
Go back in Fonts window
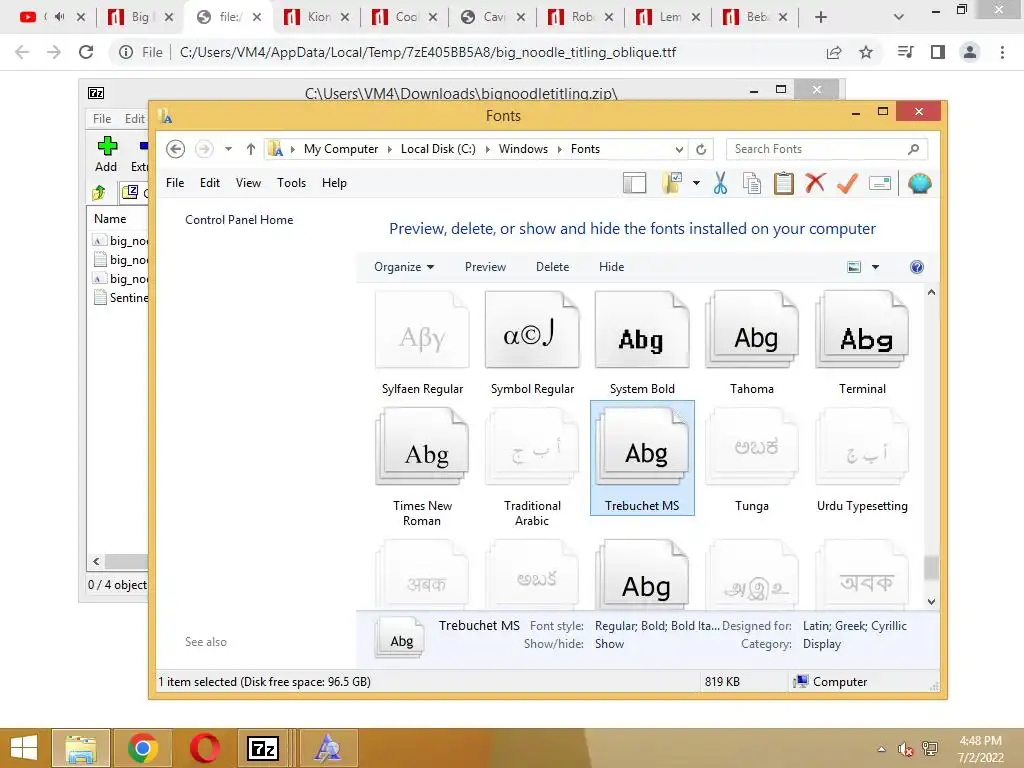tap(175, 149)
